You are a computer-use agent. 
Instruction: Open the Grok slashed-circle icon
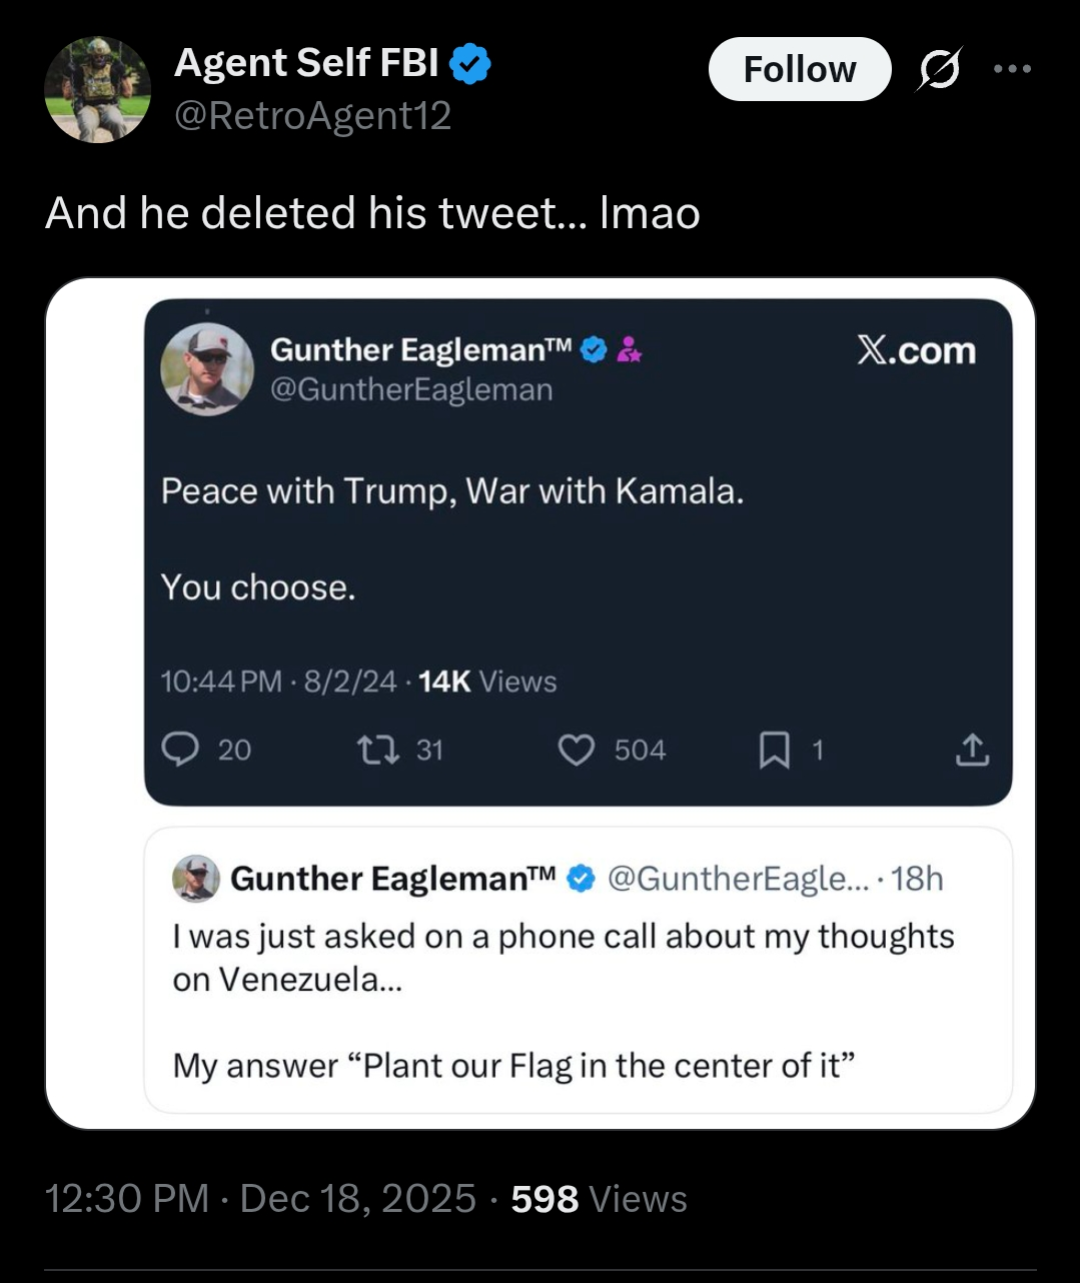(x=939, y=69)
